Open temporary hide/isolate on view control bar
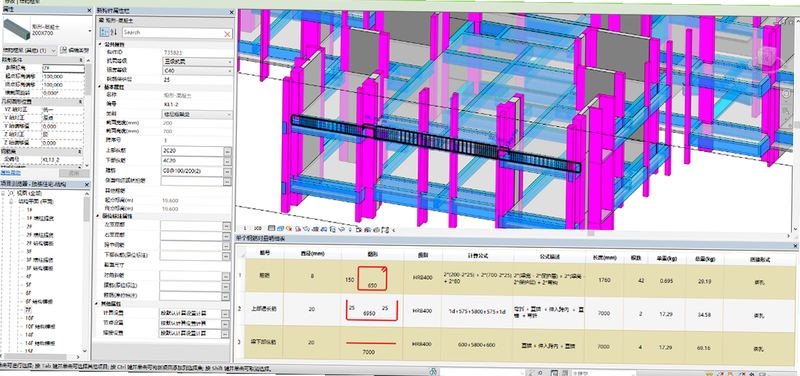 pyautogui.click(x=342, y=230)
